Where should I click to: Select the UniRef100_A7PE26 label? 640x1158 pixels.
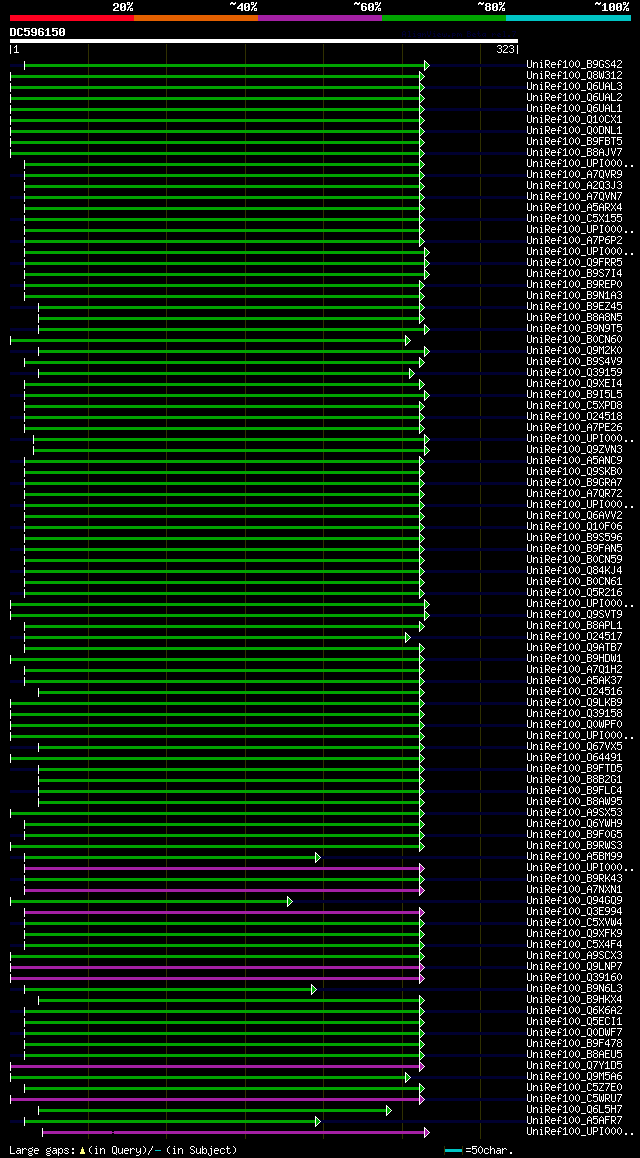(x=574, y=428)
